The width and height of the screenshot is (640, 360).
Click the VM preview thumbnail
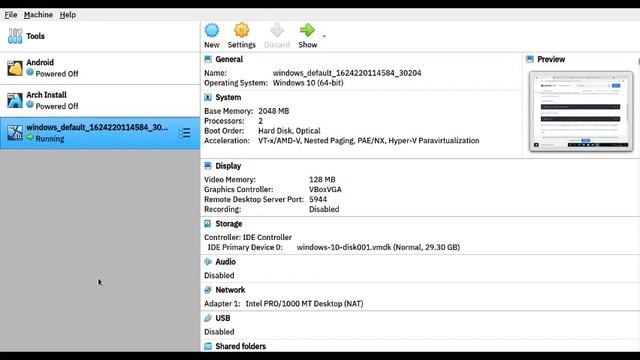tap(581, 111)
